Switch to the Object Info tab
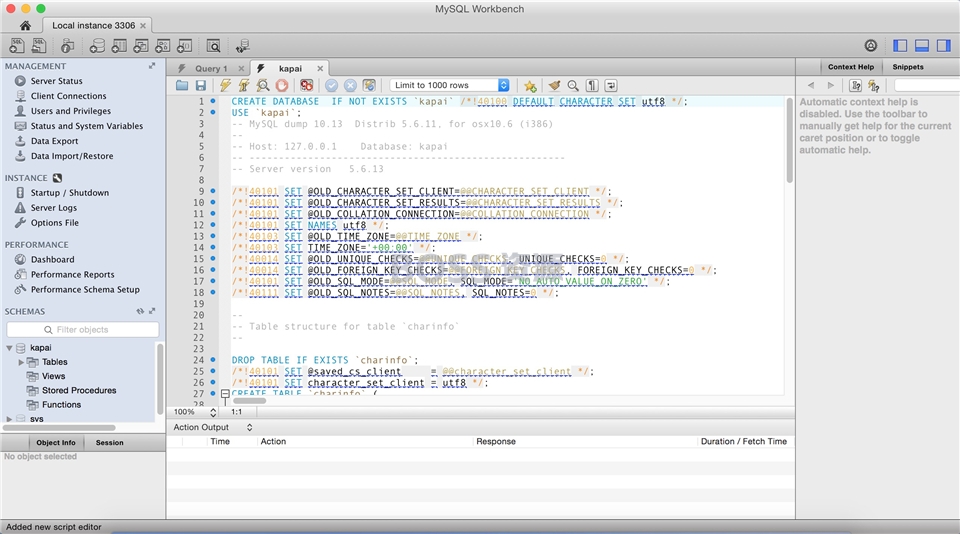This screenshot has height=534, width=960. [56, 442]
